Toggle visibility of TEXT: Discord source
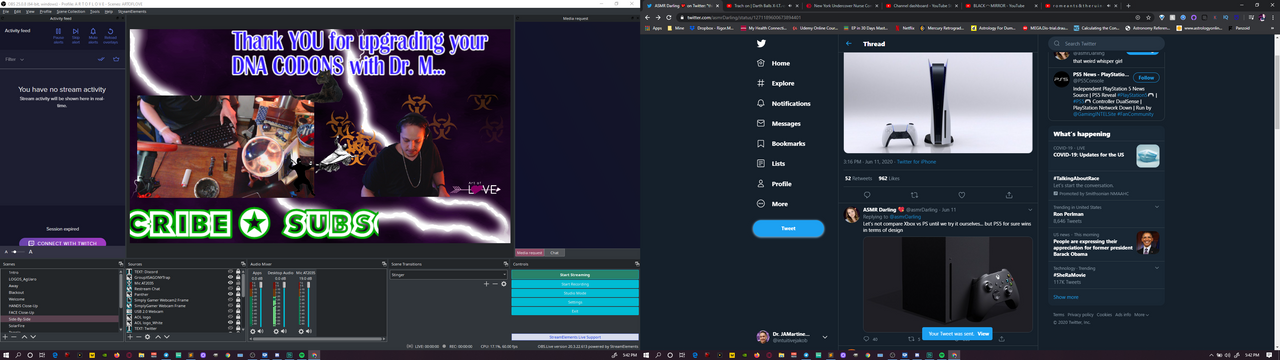Image resolution: width=1280 pixels, height=360 pixels. tap(230, 271)
